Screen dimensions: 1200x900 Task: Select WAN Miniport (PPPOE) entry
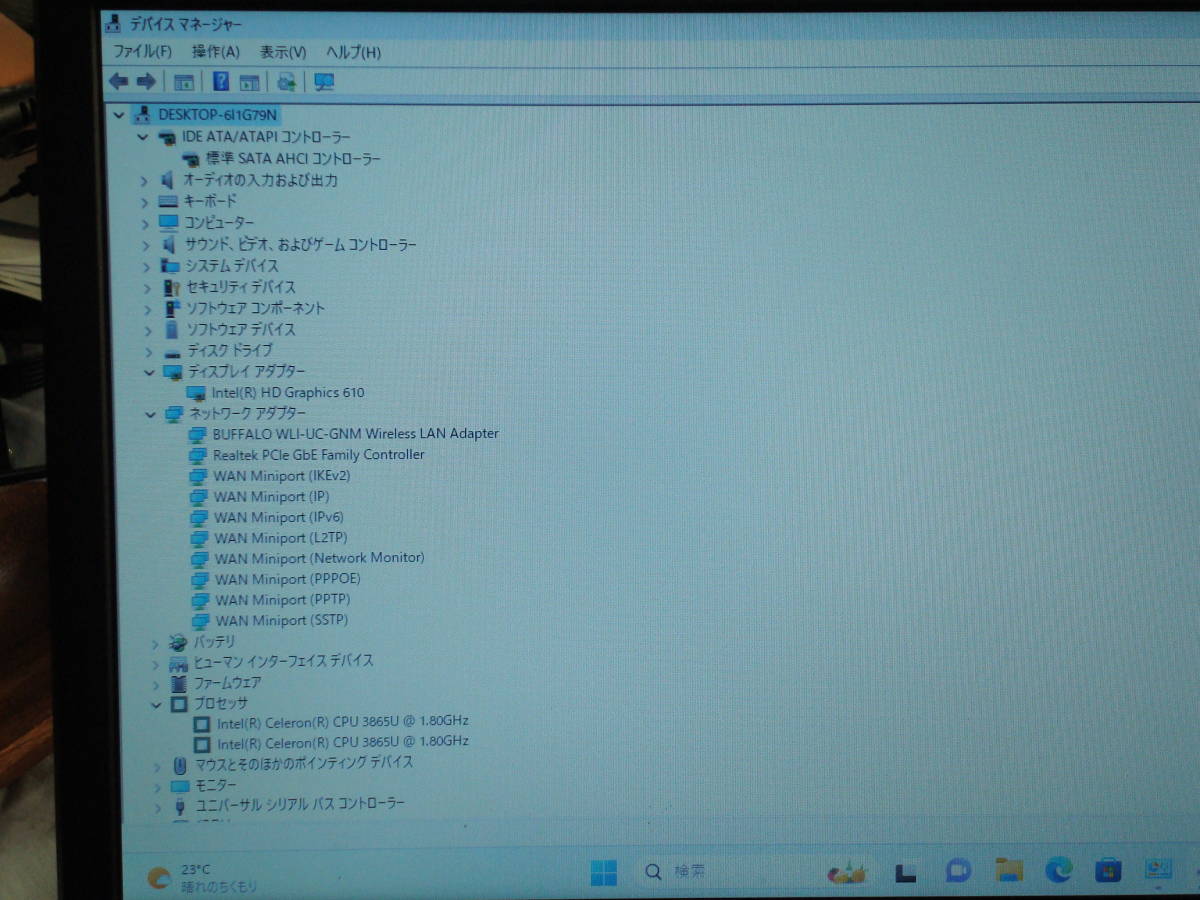pyautogui.click(x=287, y=580)
